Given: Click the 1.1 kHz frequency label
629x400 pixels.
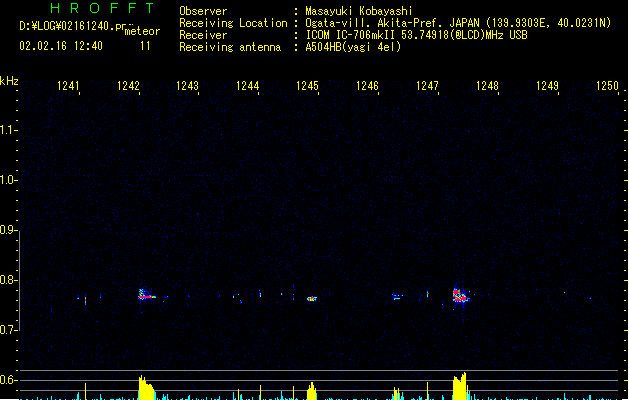Looking at the screenshot, I should (x=7, y=130).
